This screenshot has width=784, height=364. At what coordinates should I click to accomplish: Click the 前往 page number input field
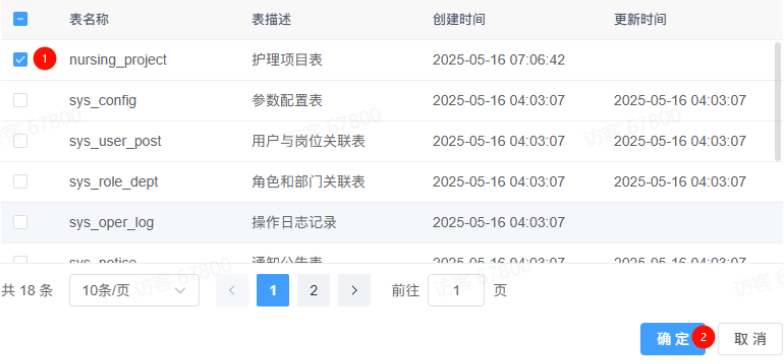click(x=456, y=290)
